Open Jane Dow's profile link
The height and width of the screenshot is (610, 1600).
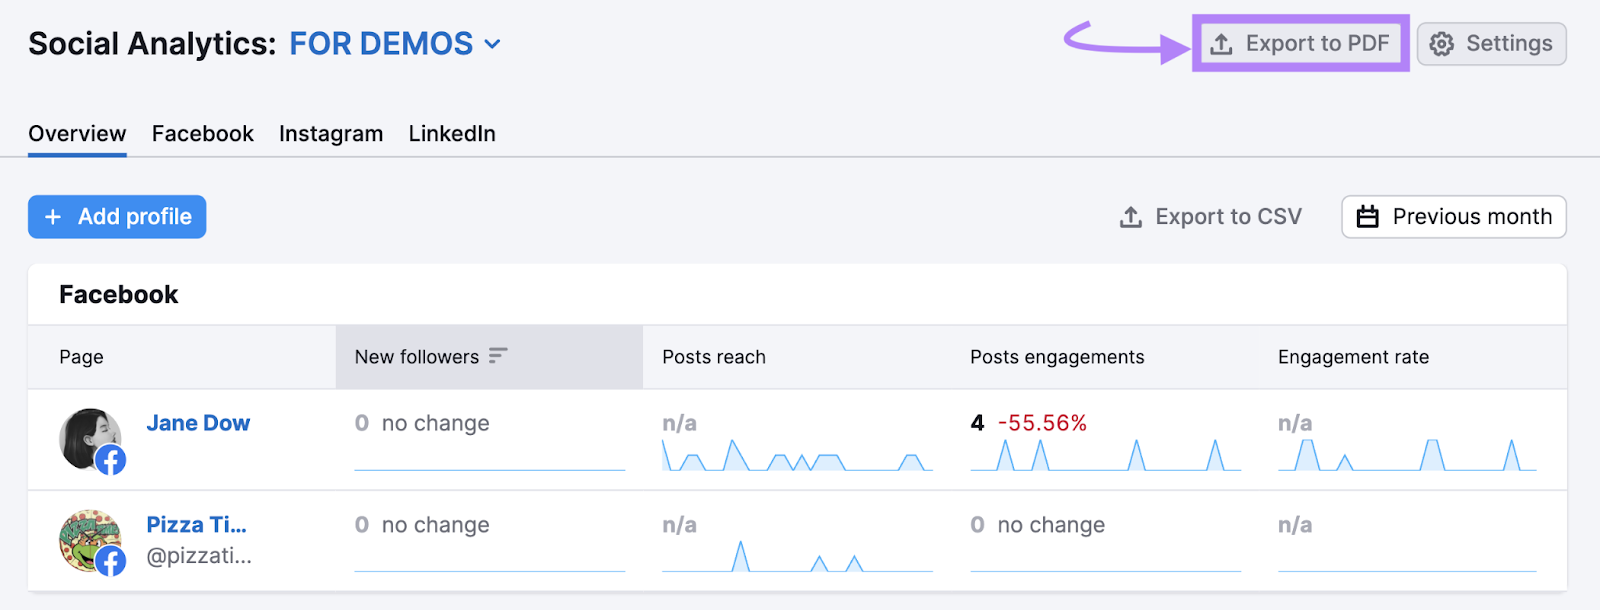[198, 422]
